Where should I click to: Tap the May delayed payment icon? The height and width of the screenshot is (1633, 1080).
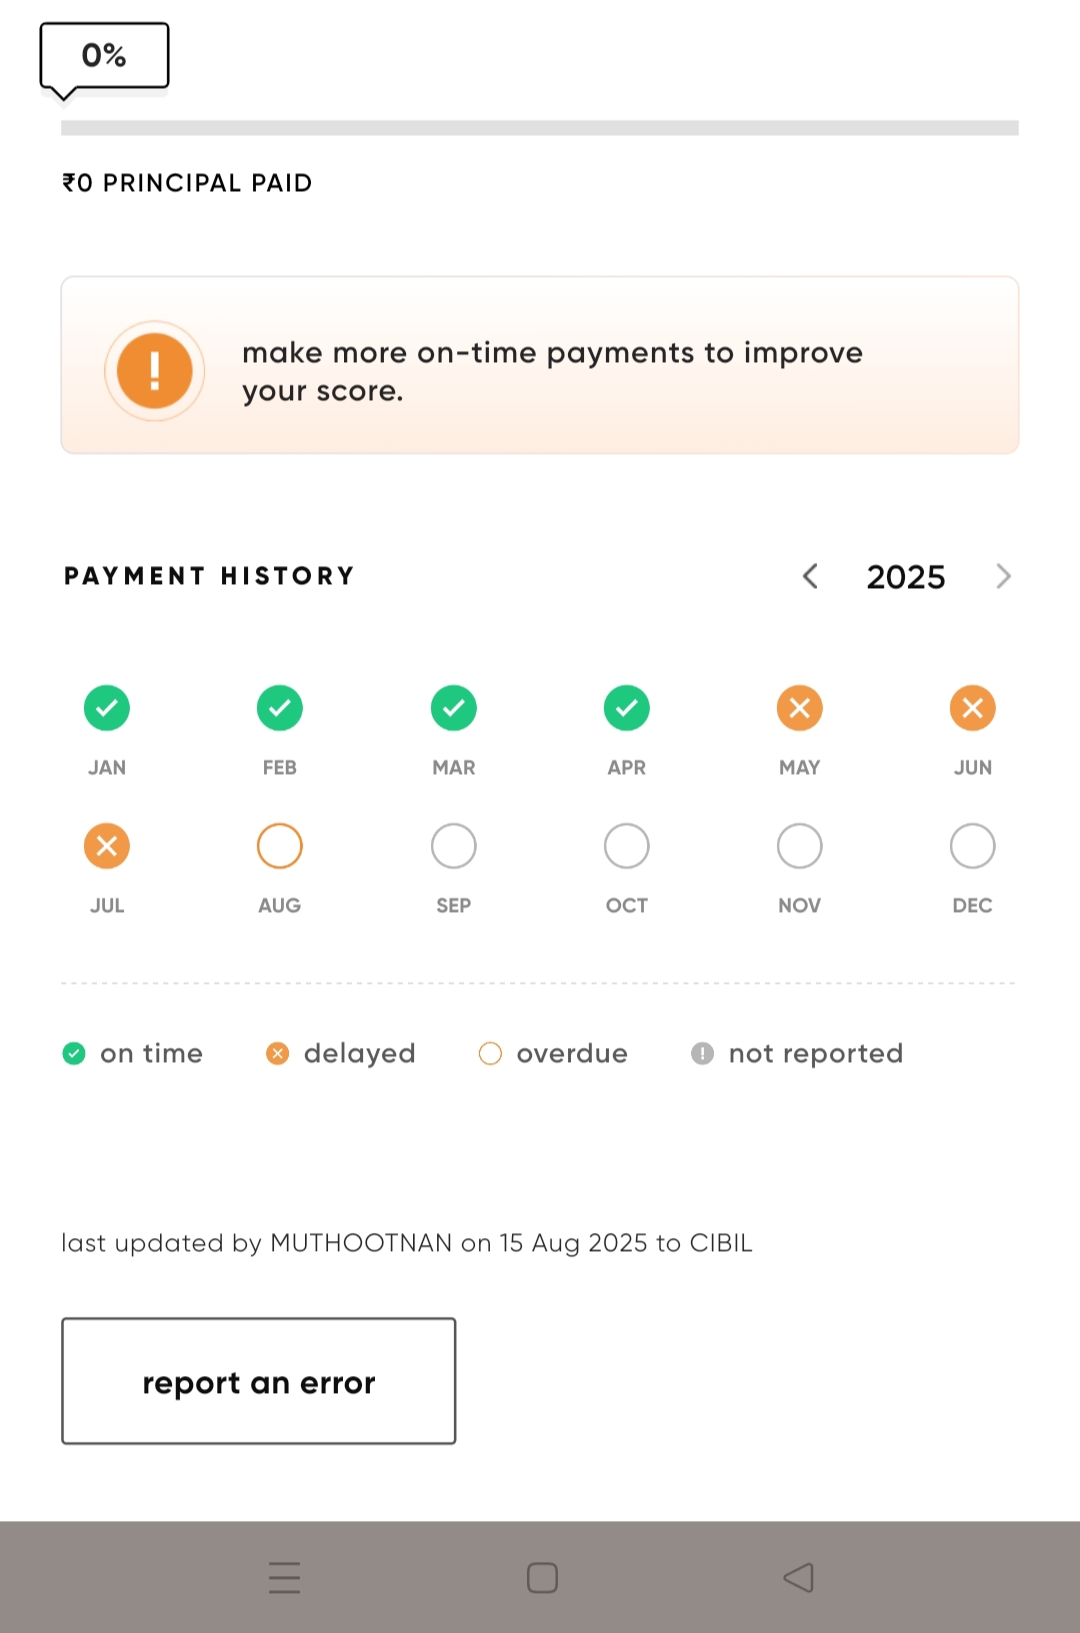point(800,708)
